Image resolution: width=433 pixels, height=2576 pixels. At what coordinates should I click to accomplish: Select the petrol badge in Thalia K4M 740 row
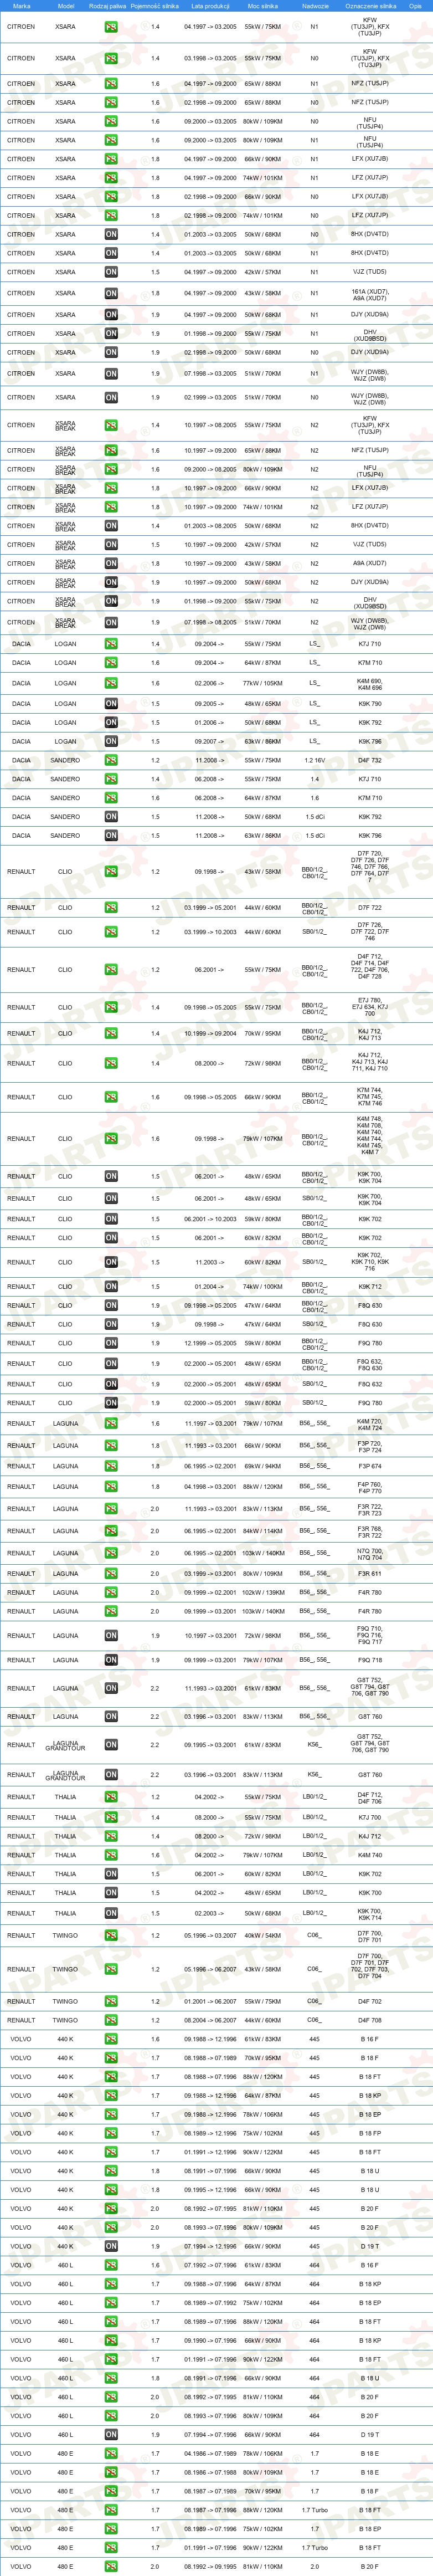pyautogui.click(x=111, y=1855)
